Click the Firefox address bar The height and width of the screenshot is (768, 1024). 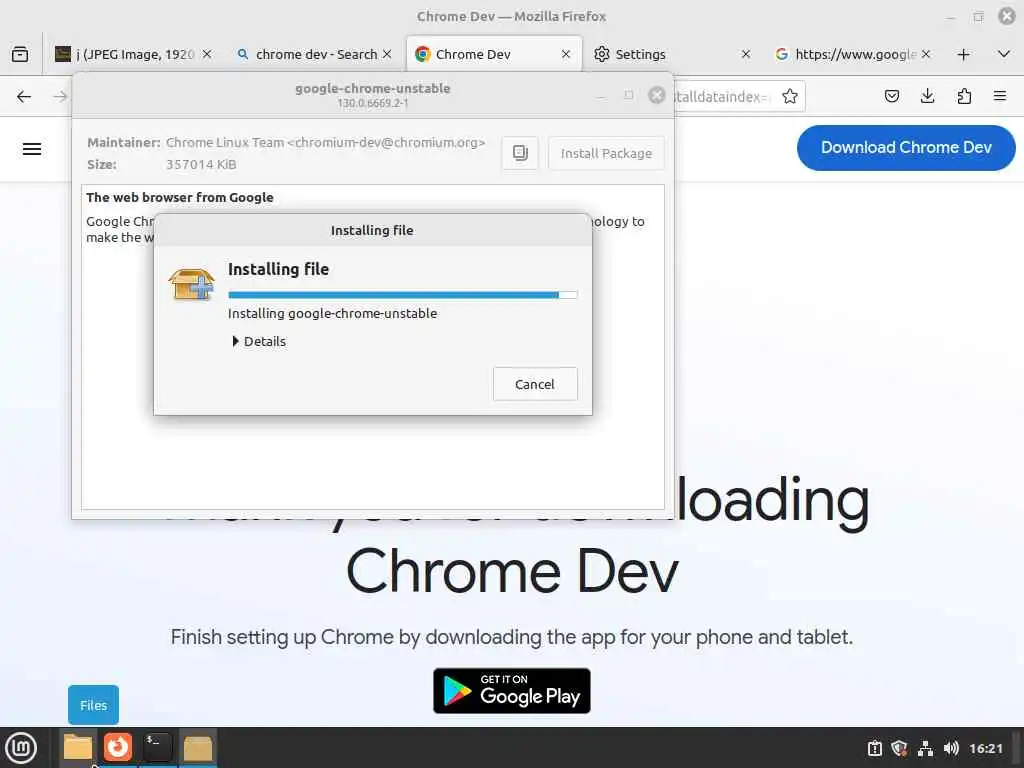[x=722, y=97]
